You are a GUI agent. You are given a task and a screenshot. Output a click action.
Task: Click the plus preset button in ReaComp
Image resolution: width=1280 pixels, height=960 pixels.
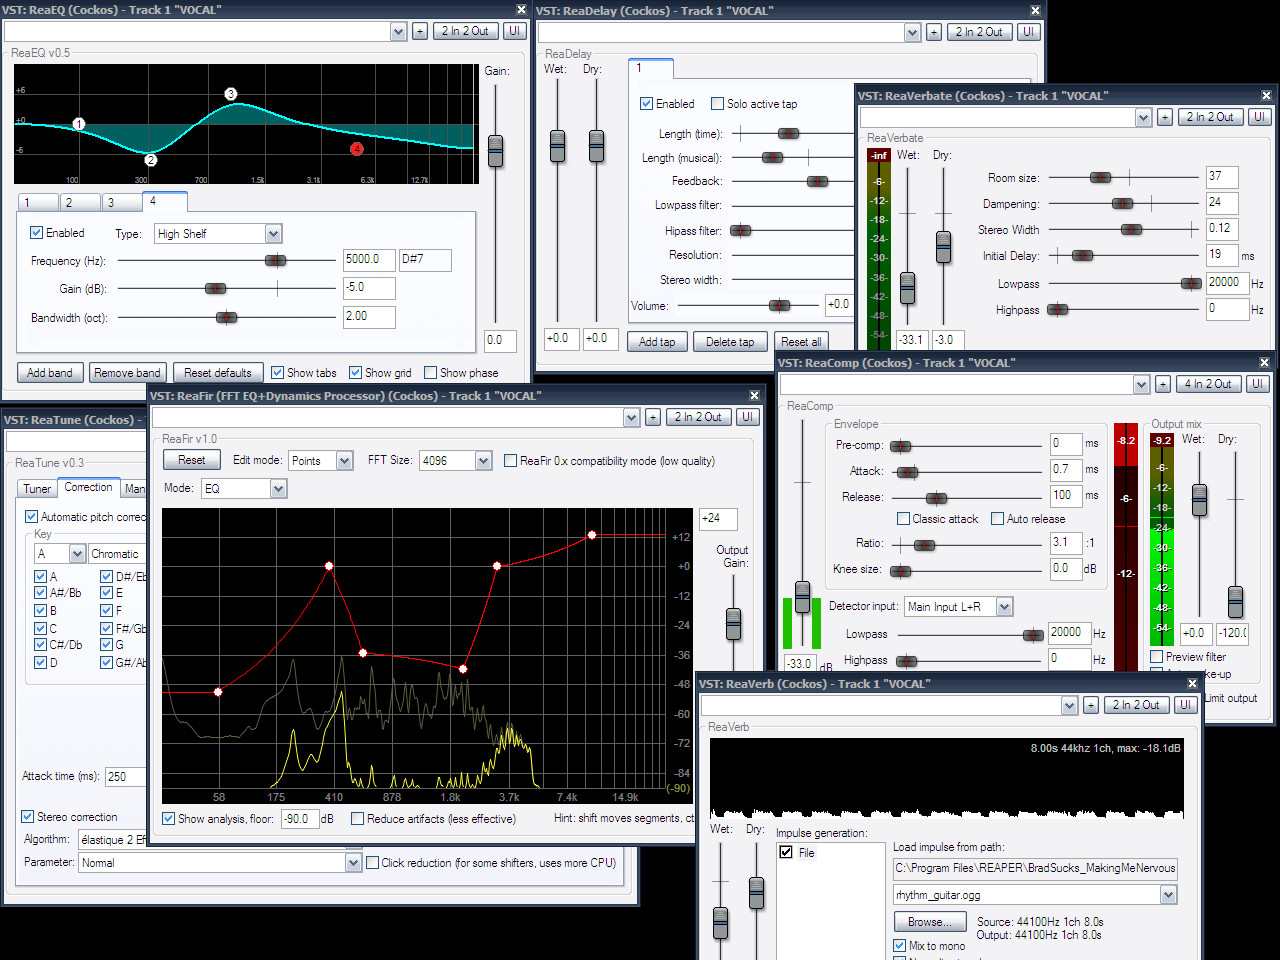click(x=1163, y=384)
